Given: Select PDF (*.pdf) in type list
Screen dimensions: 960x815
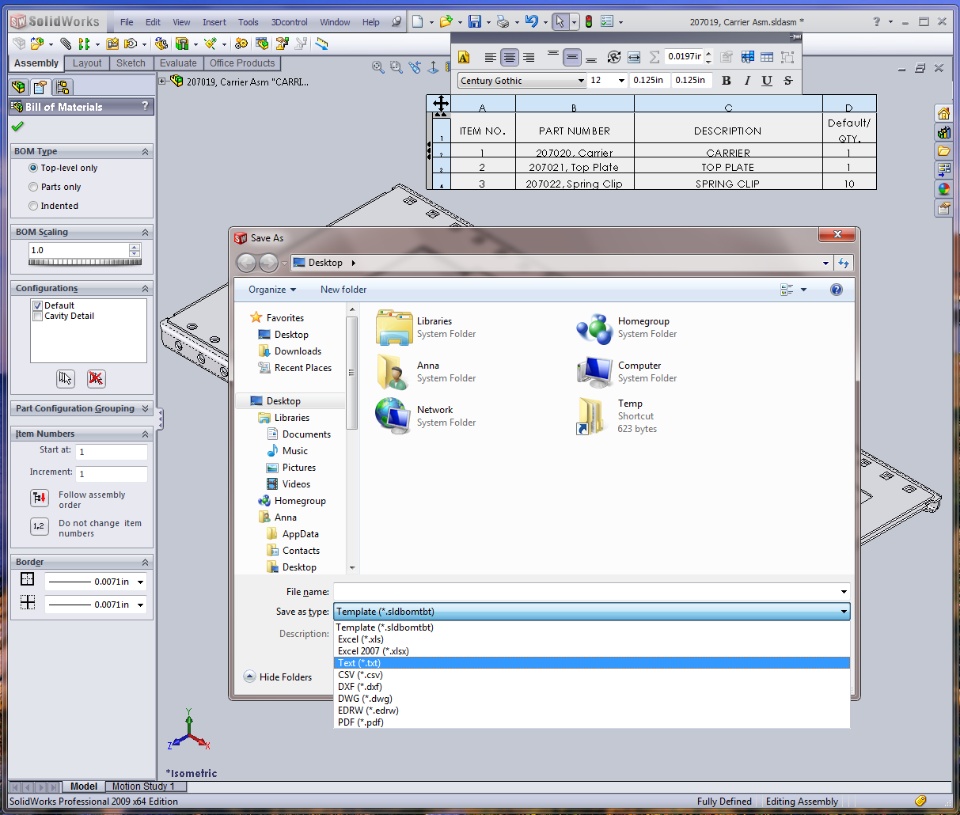Looking at the screenshot, I should [591, 723].
